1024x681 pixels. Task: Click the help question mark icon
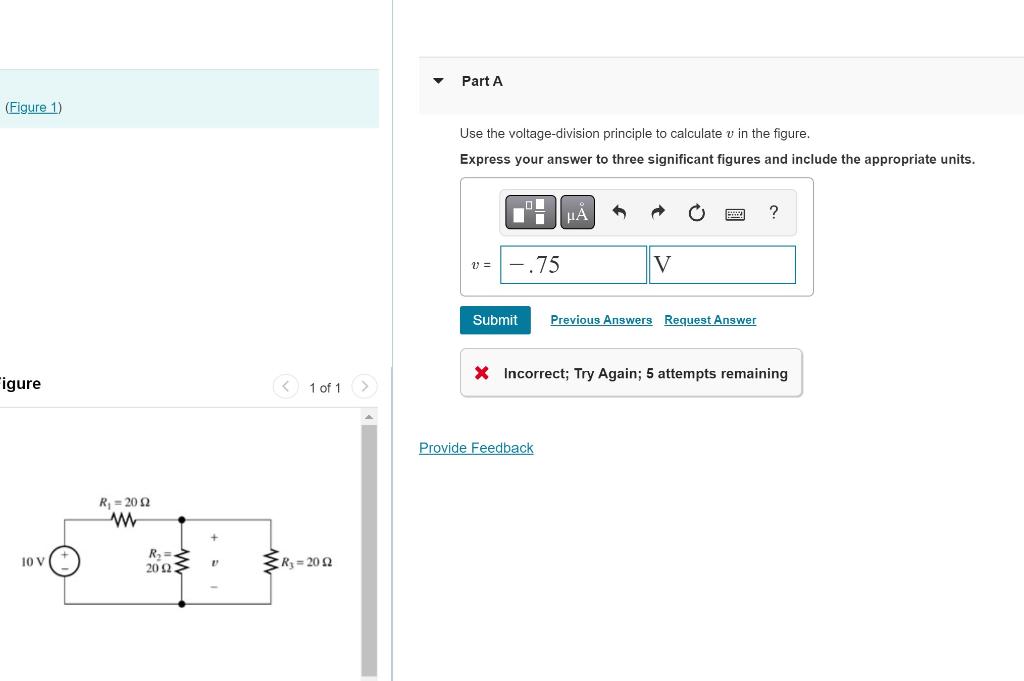pos(773,212)
